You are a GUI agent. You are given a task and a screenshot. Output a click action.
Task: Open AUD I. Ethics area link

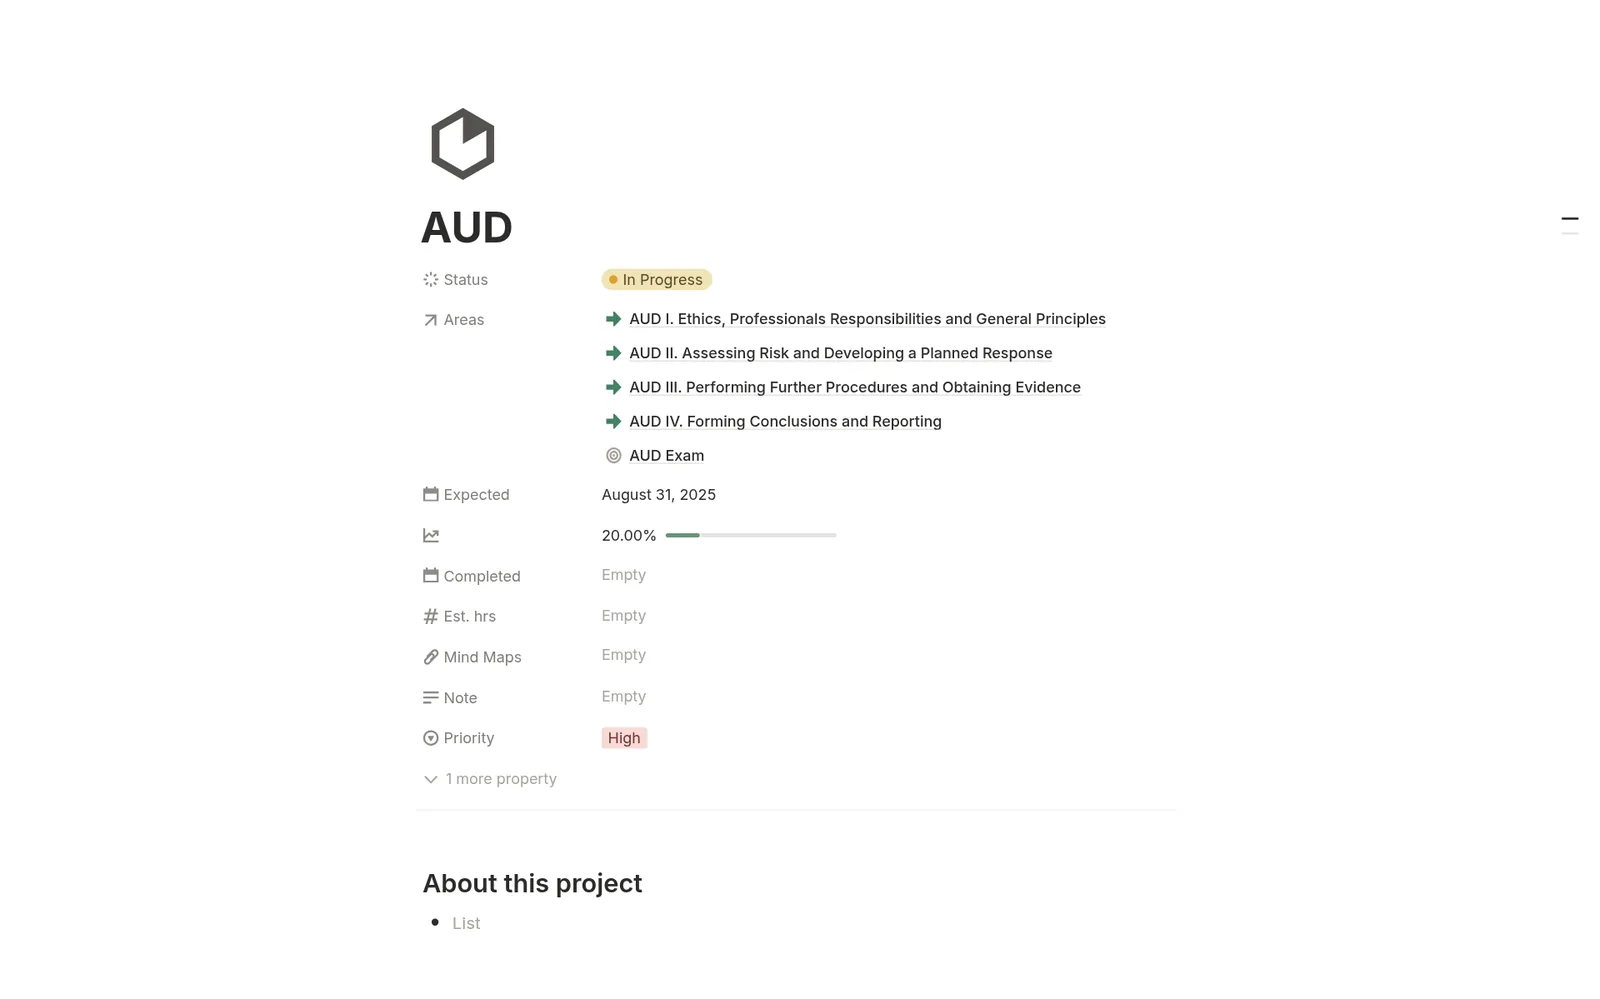(x=867, y=319)
